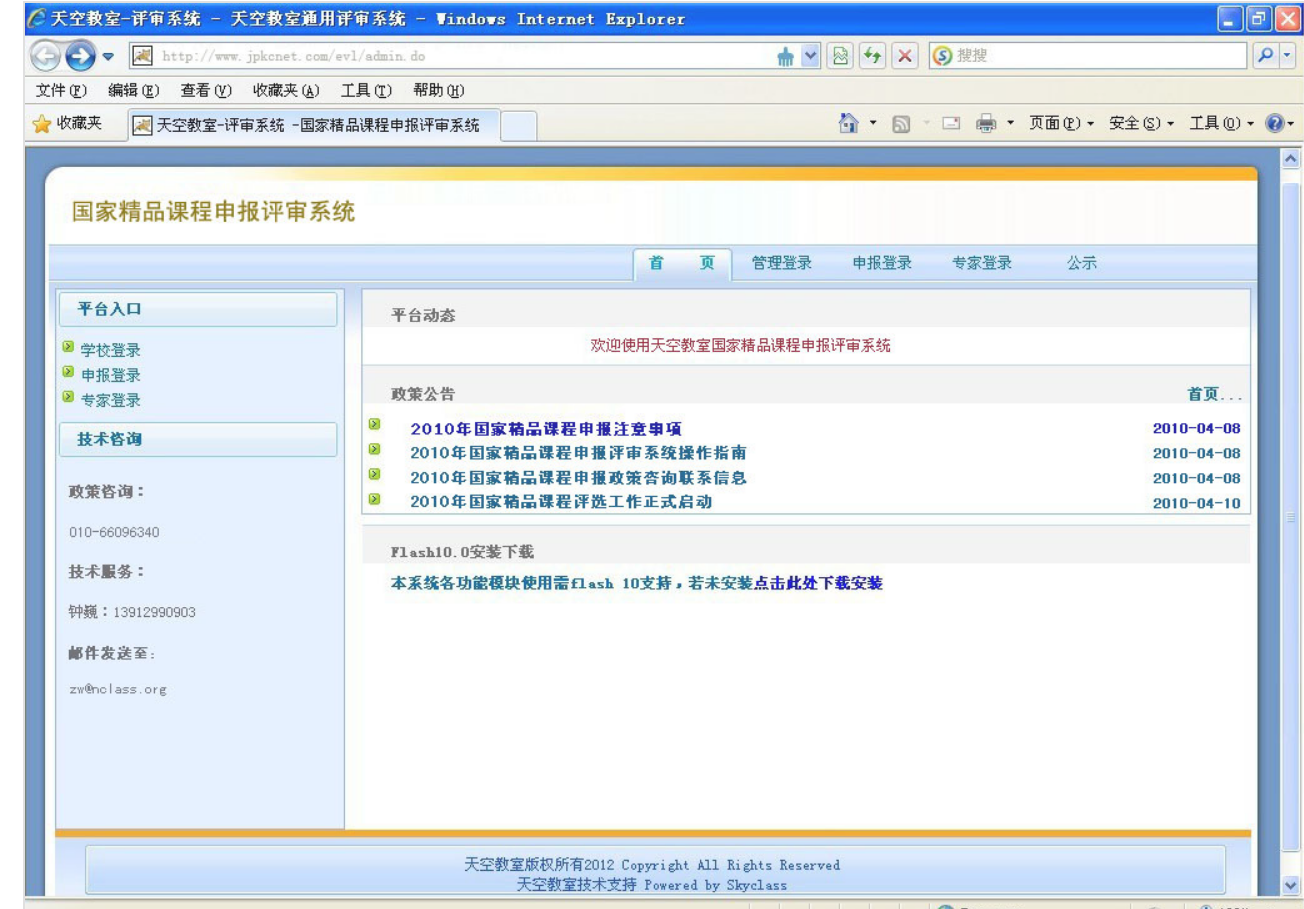Click green bullet icon beside 操作指南 announcement
This screenshot has height=909, width=1304.
tap(375, 450)
